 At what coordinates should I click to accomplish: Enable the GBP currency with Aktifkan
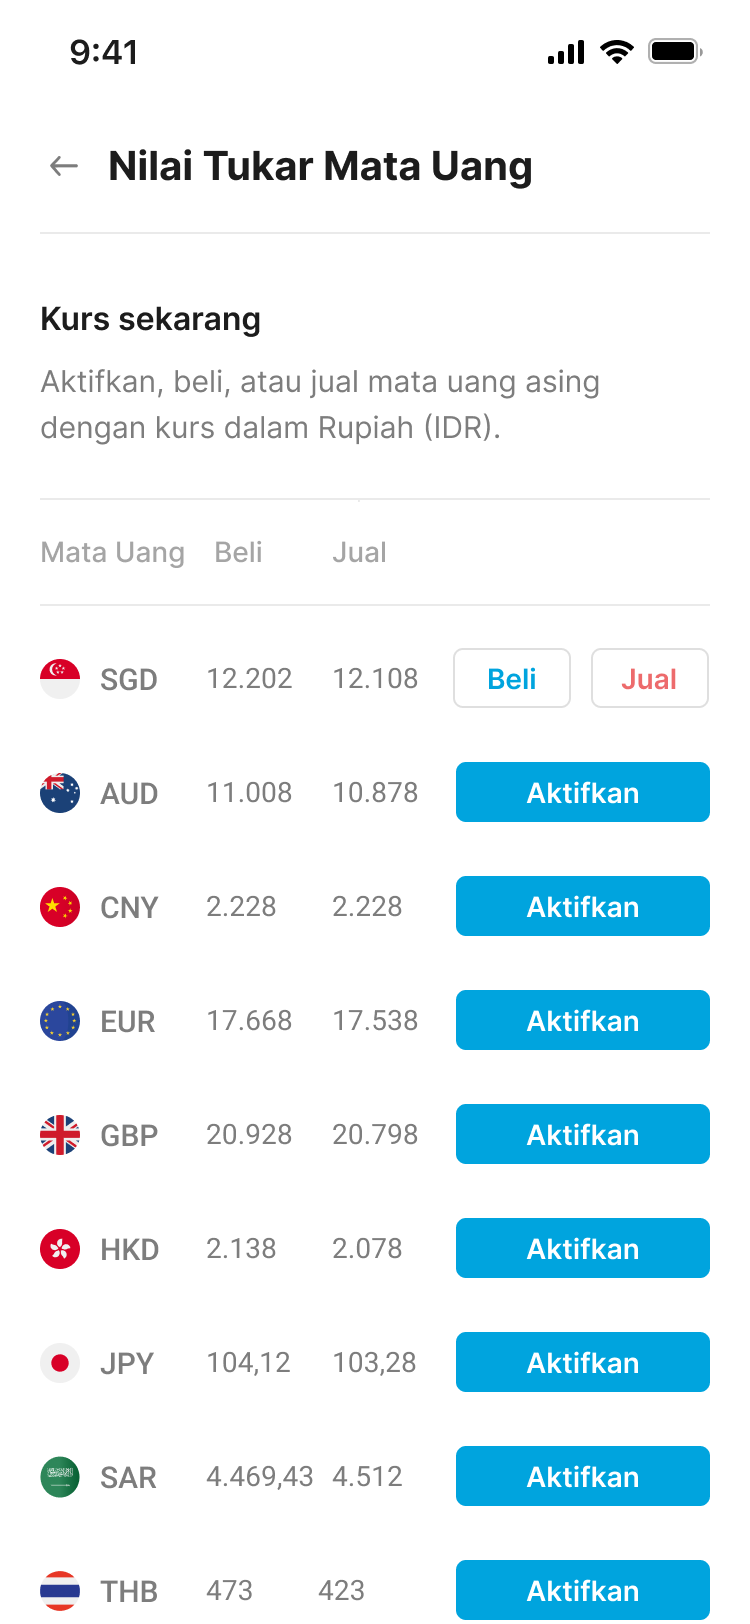(x=582, y=1135)
